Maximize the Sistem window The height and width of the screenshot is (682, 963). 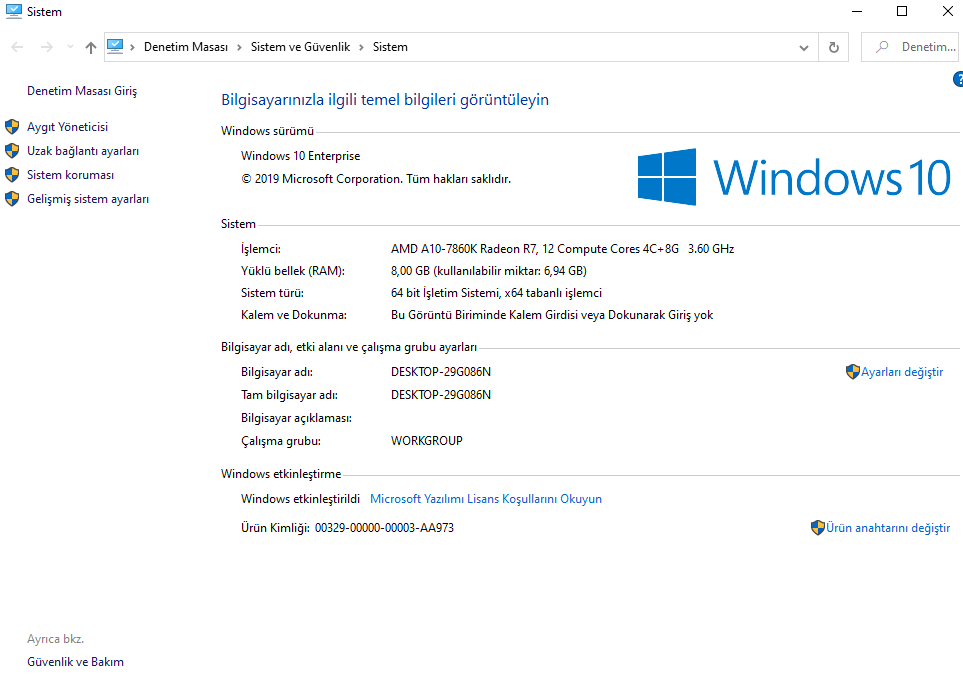tap(902, 12)
